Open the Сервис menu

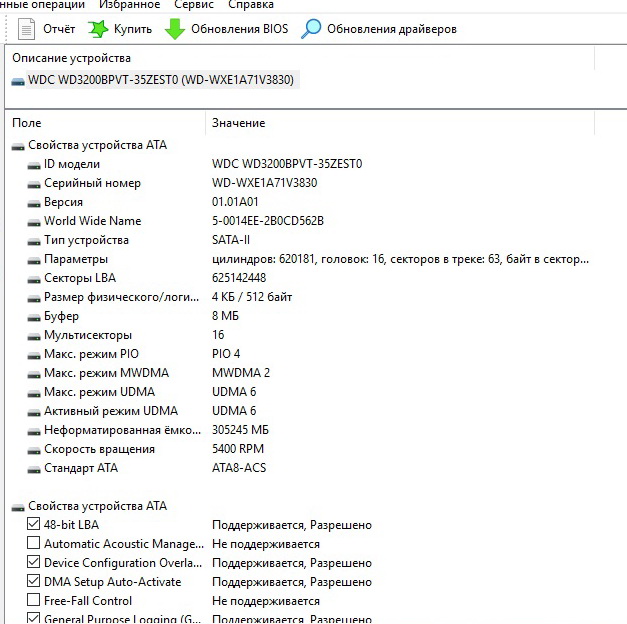[194, 5]
